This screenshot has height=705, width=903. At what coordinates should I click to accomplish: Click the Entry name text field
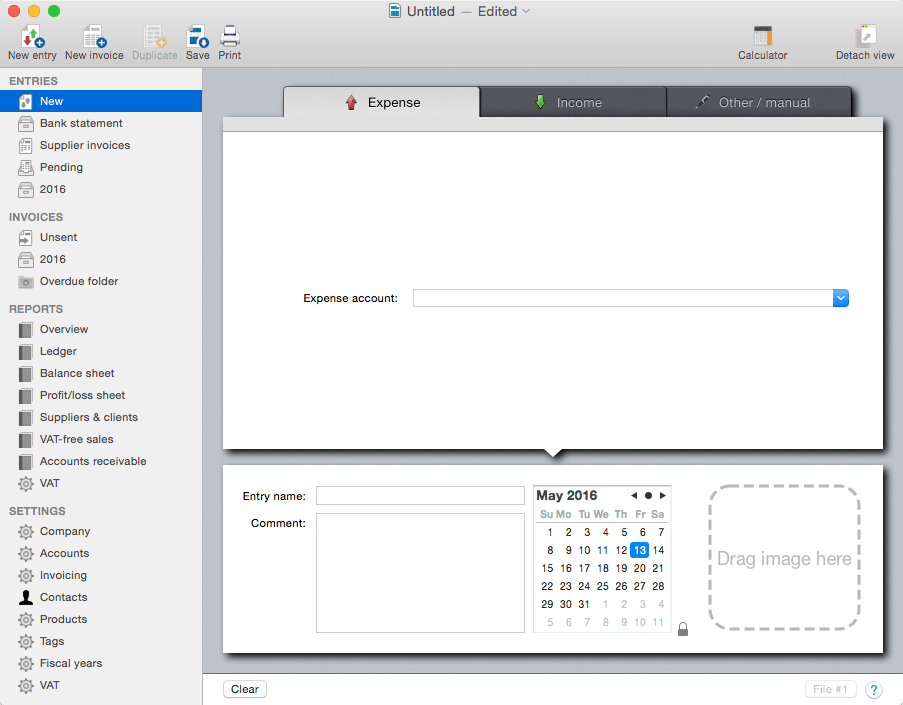(x=420, y=496)
